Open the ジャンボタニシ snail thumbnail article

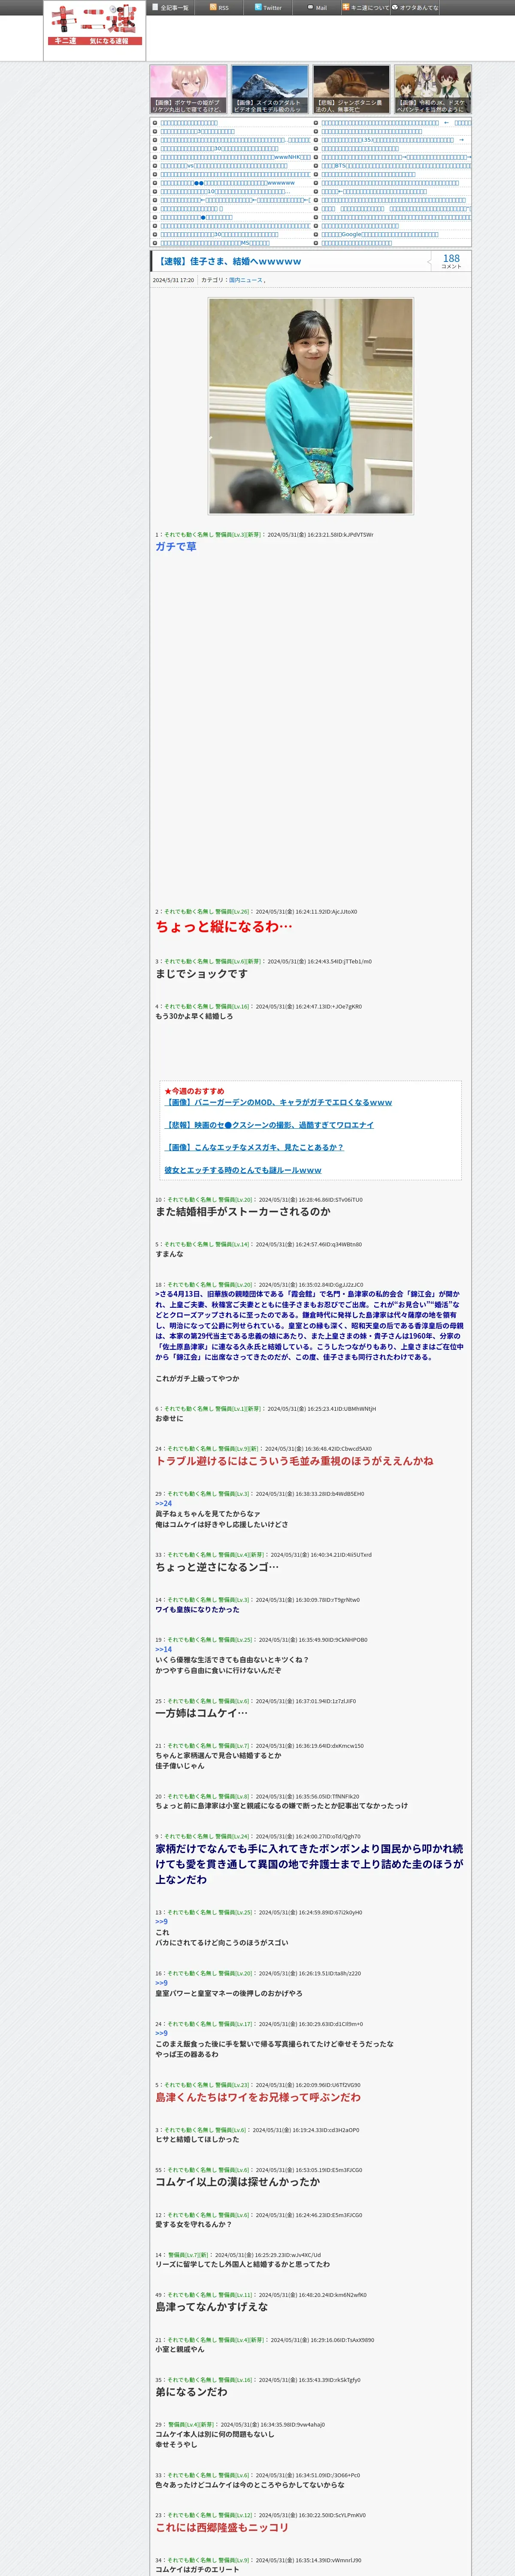coord(351,89)
